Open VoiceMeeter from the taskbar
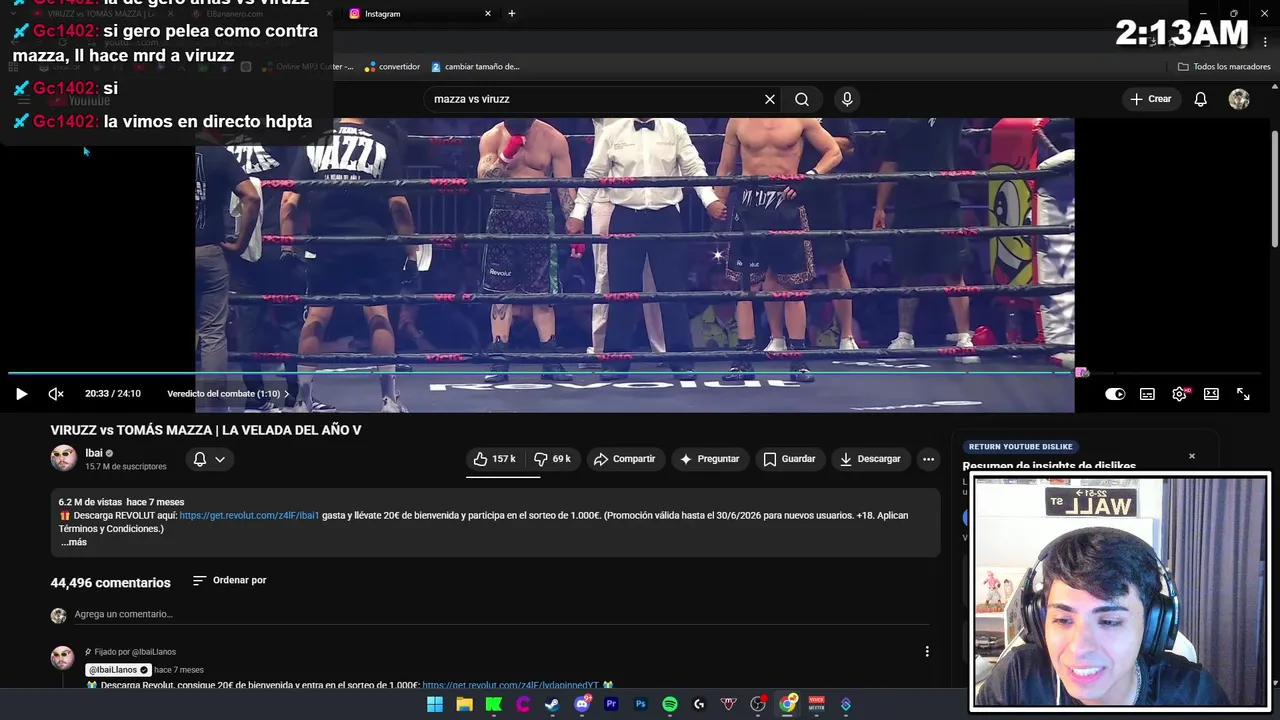This screenshot has width=1280, height=720. click(817, 704)
